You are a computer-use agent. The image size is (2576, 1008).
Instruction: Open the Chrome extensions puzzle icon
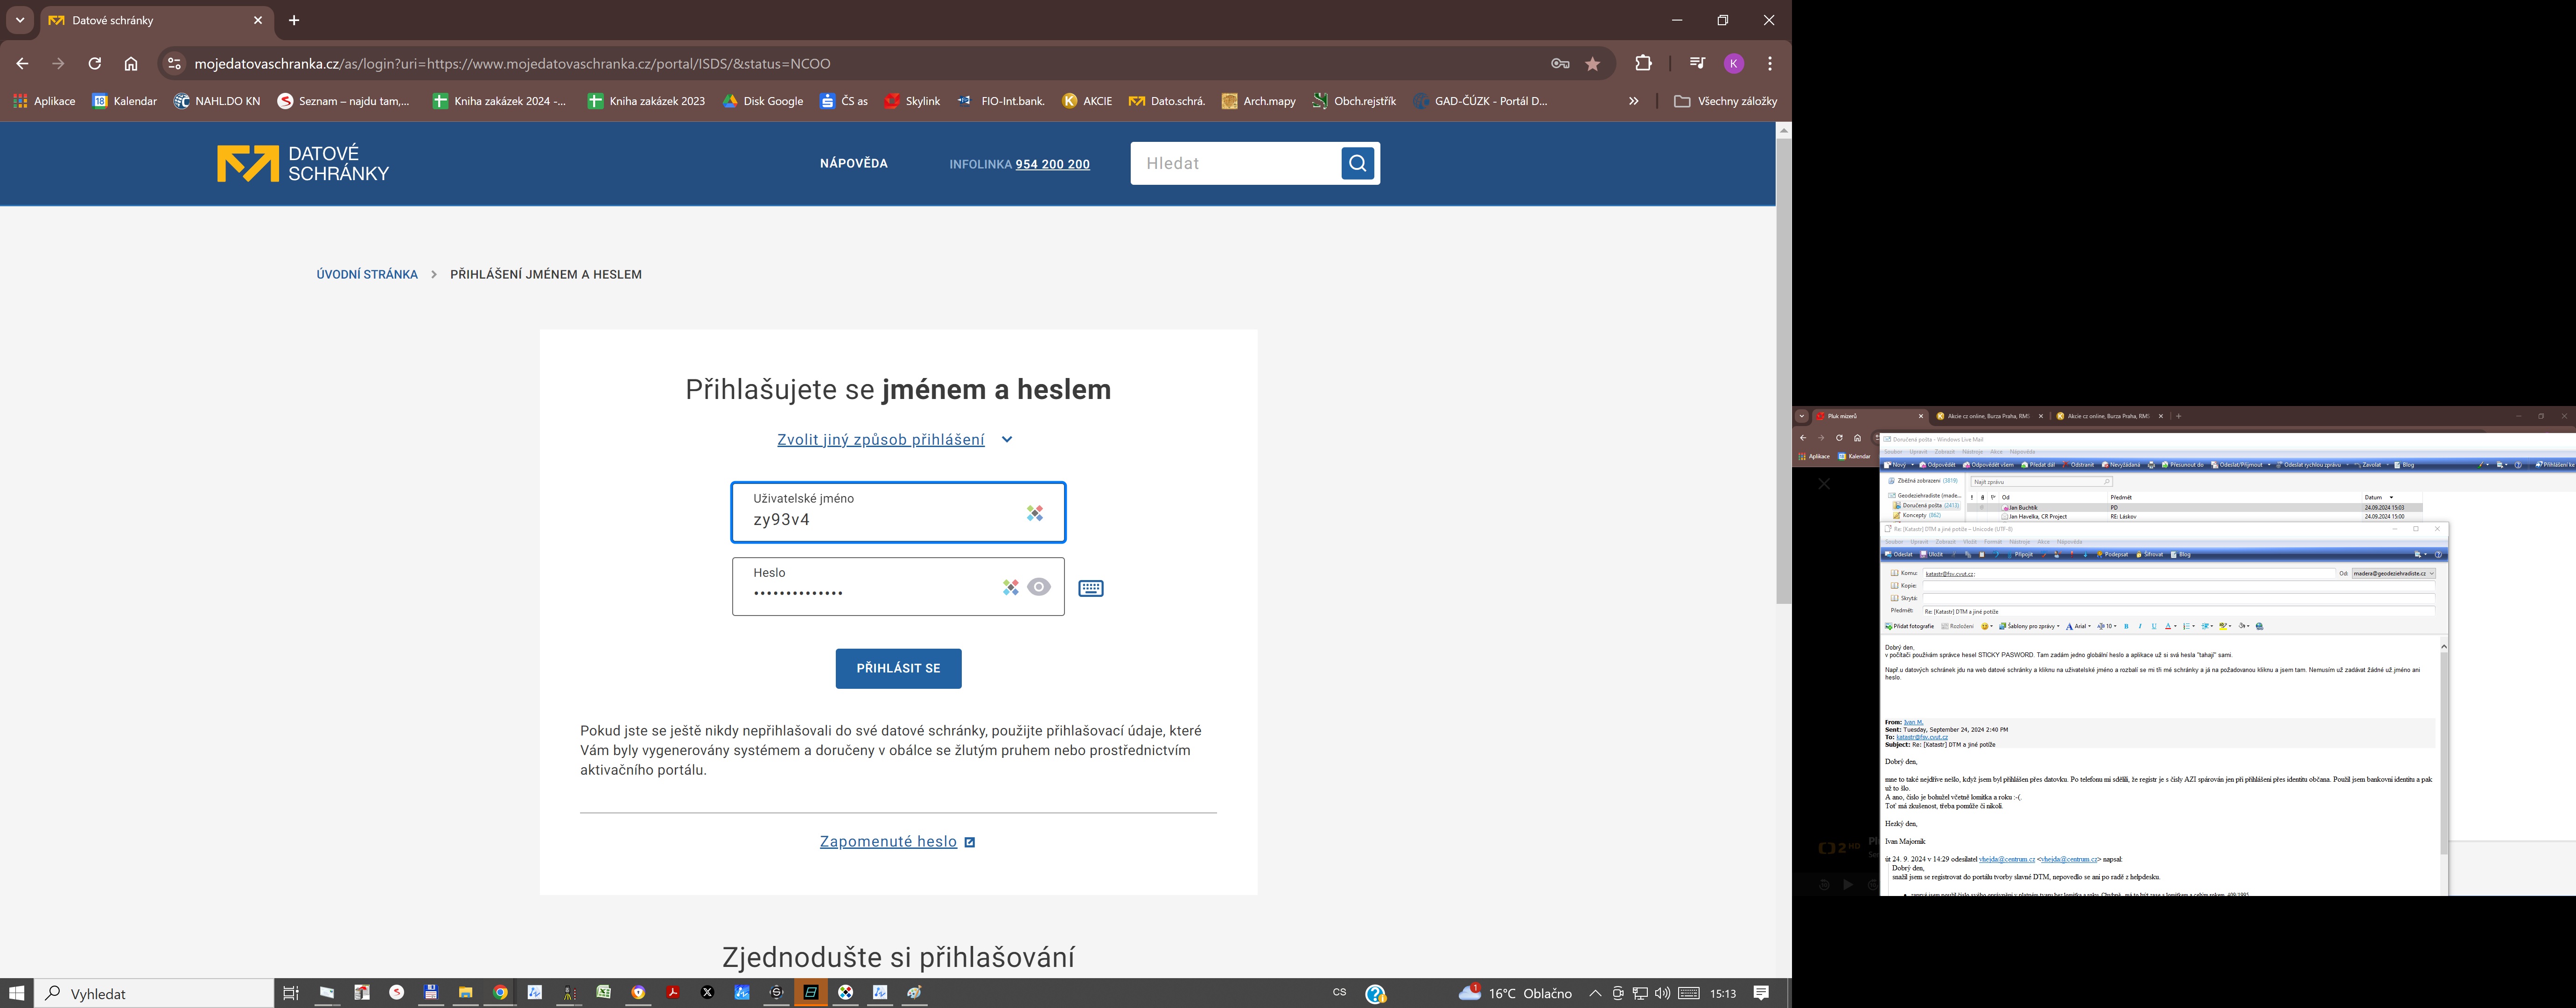click(1643, 64)
